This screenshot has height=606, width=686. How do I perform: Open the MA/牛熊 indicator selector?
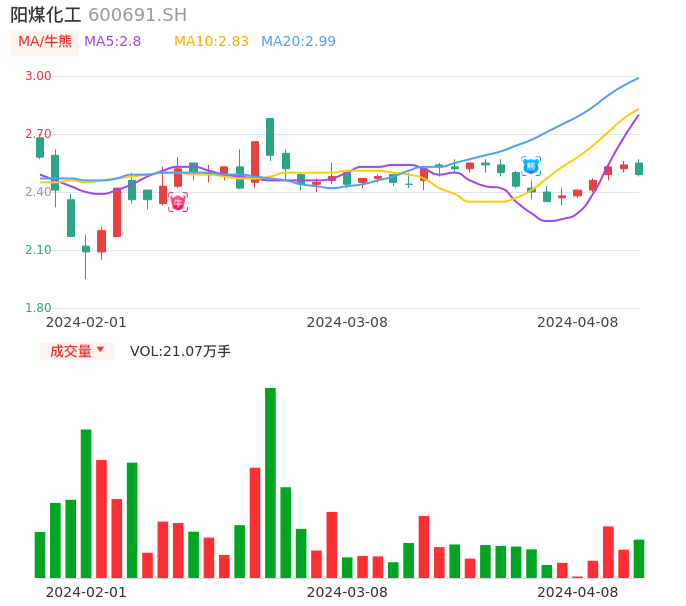pyautogui.click(x=45, y=42)
